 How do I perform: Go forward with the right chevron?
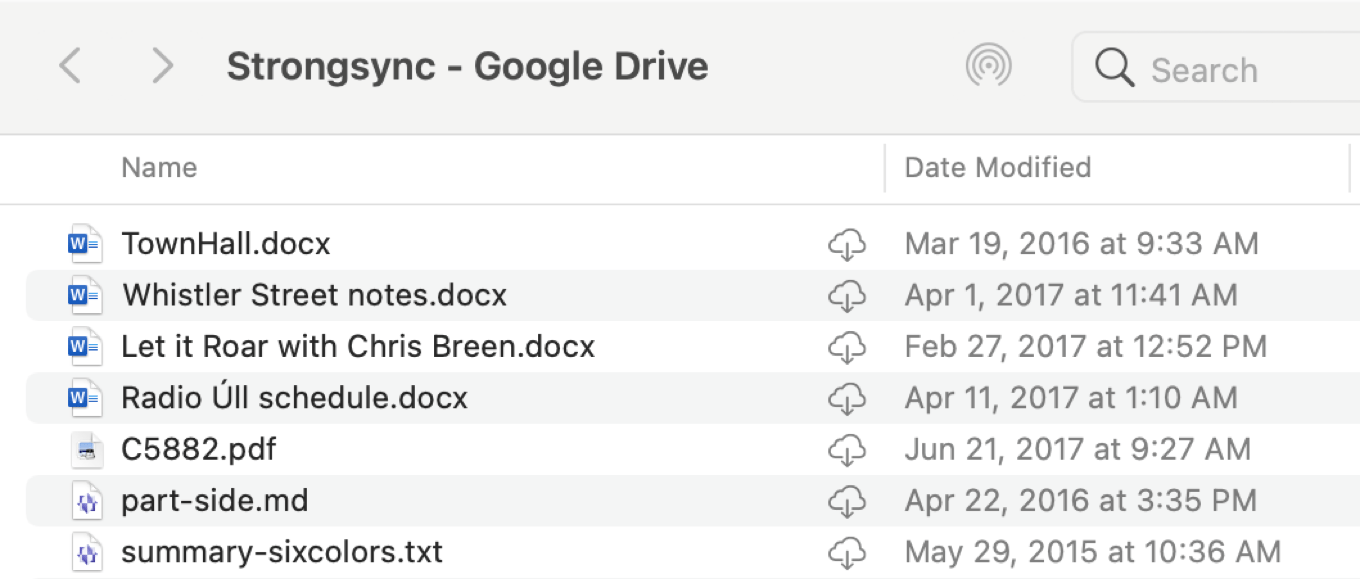click(x=161, y=67)
